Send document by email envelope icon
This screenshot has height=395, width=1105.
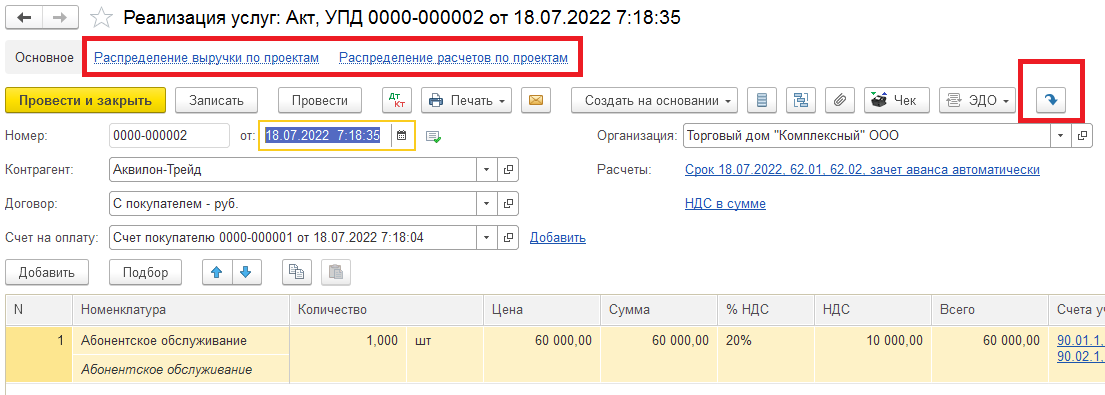click(536, 100)
